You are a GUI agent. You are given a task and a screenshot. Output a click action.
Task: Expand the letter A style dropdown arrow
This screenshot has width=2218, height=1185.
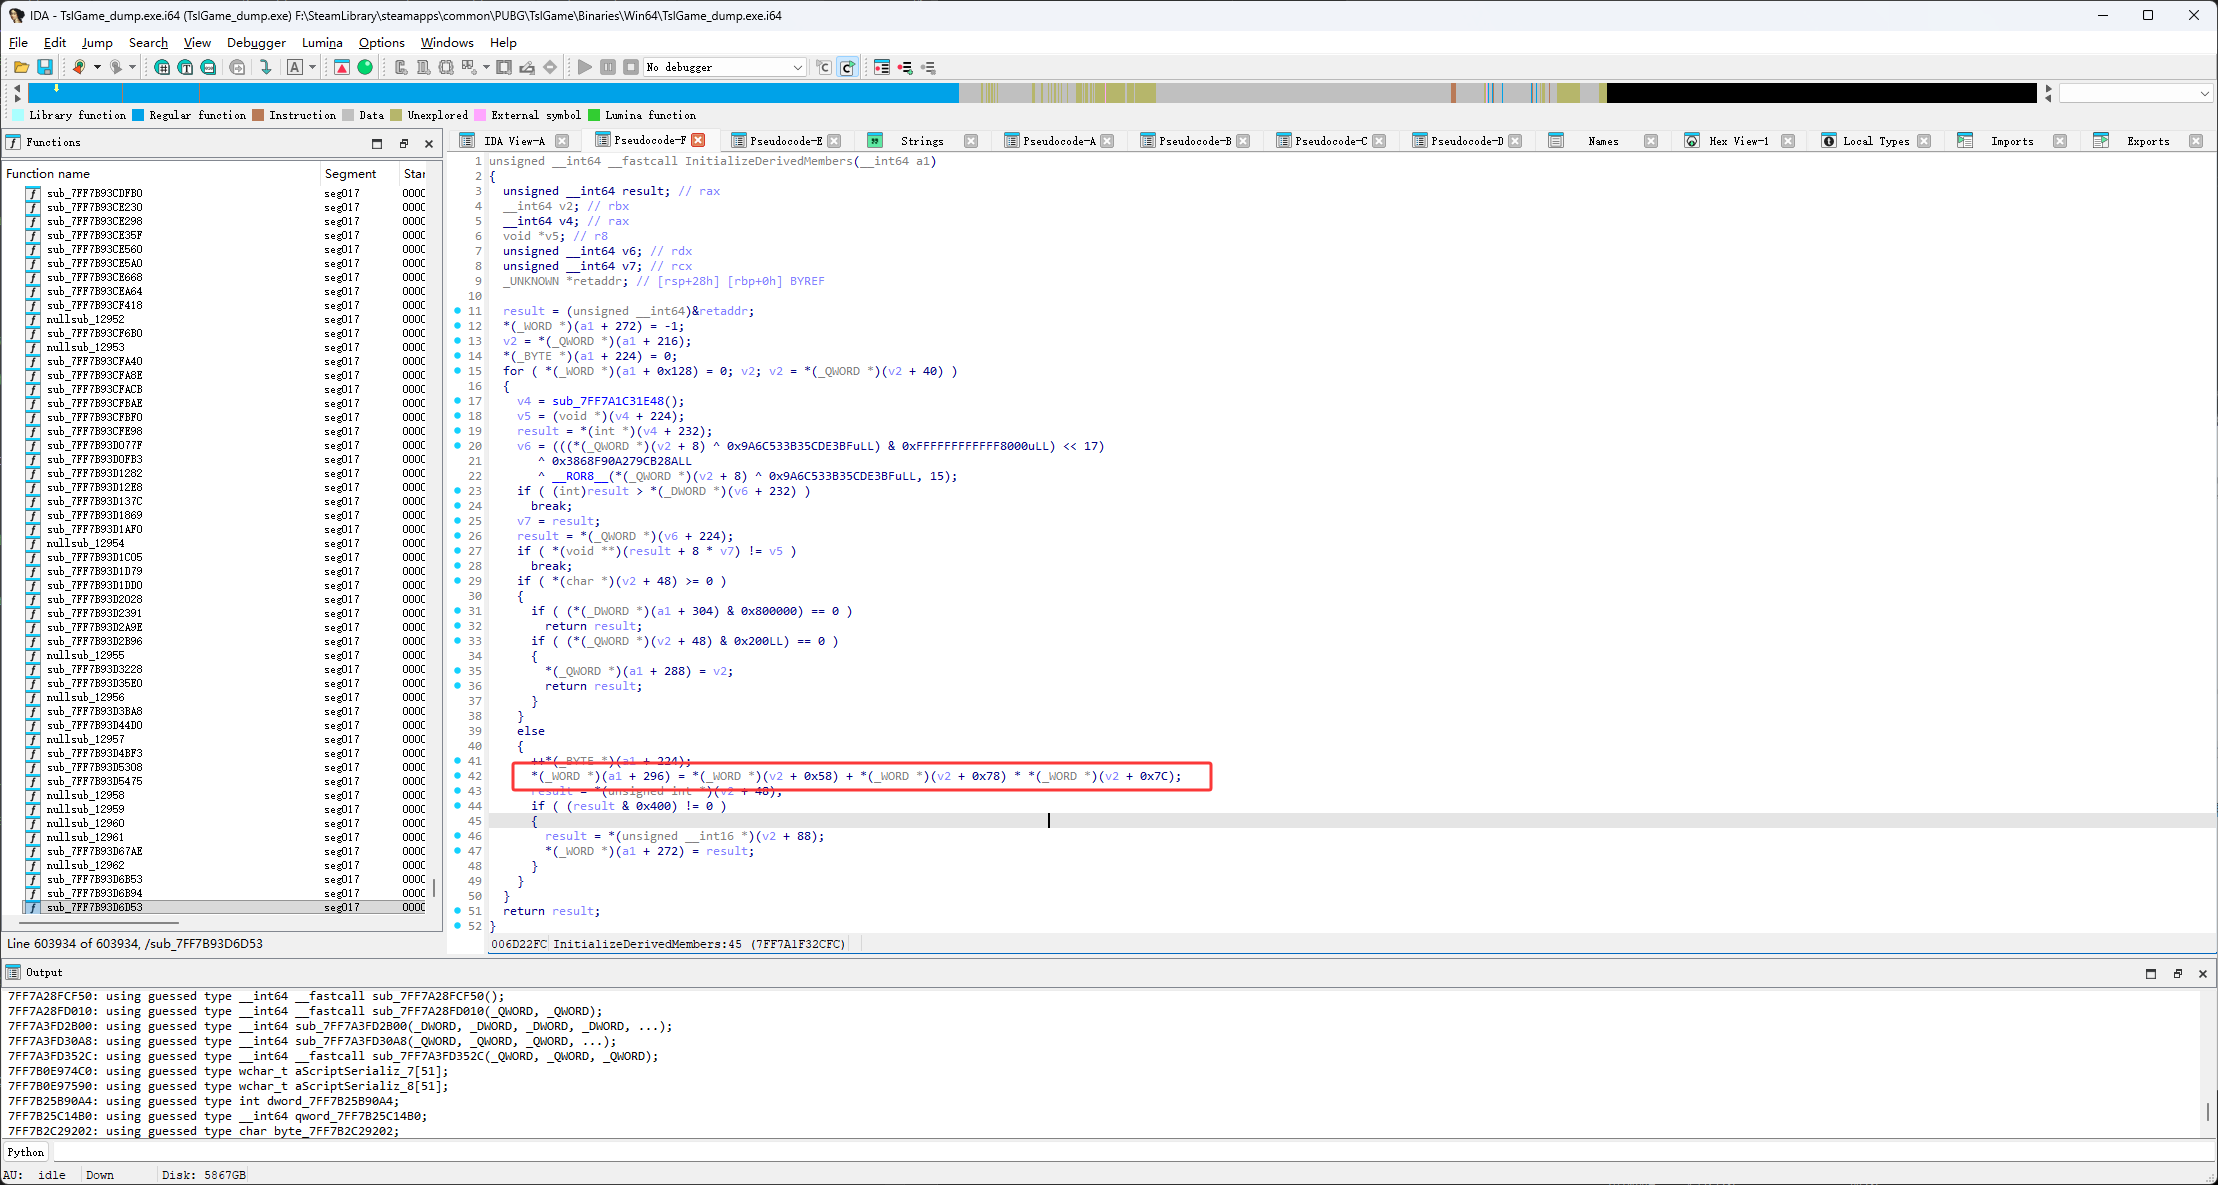point(313,67)
